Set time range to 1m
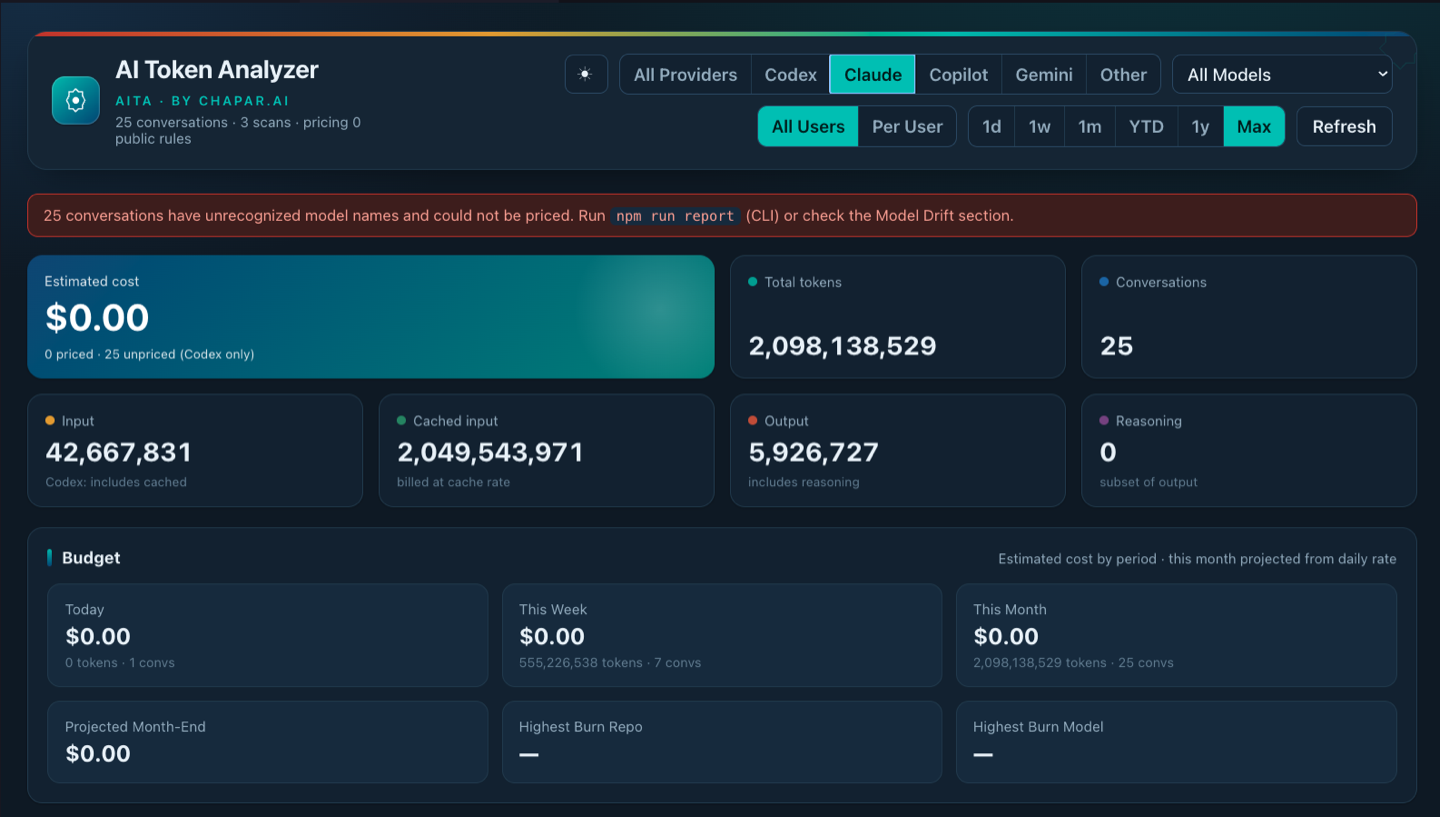 coord(1089,127)
